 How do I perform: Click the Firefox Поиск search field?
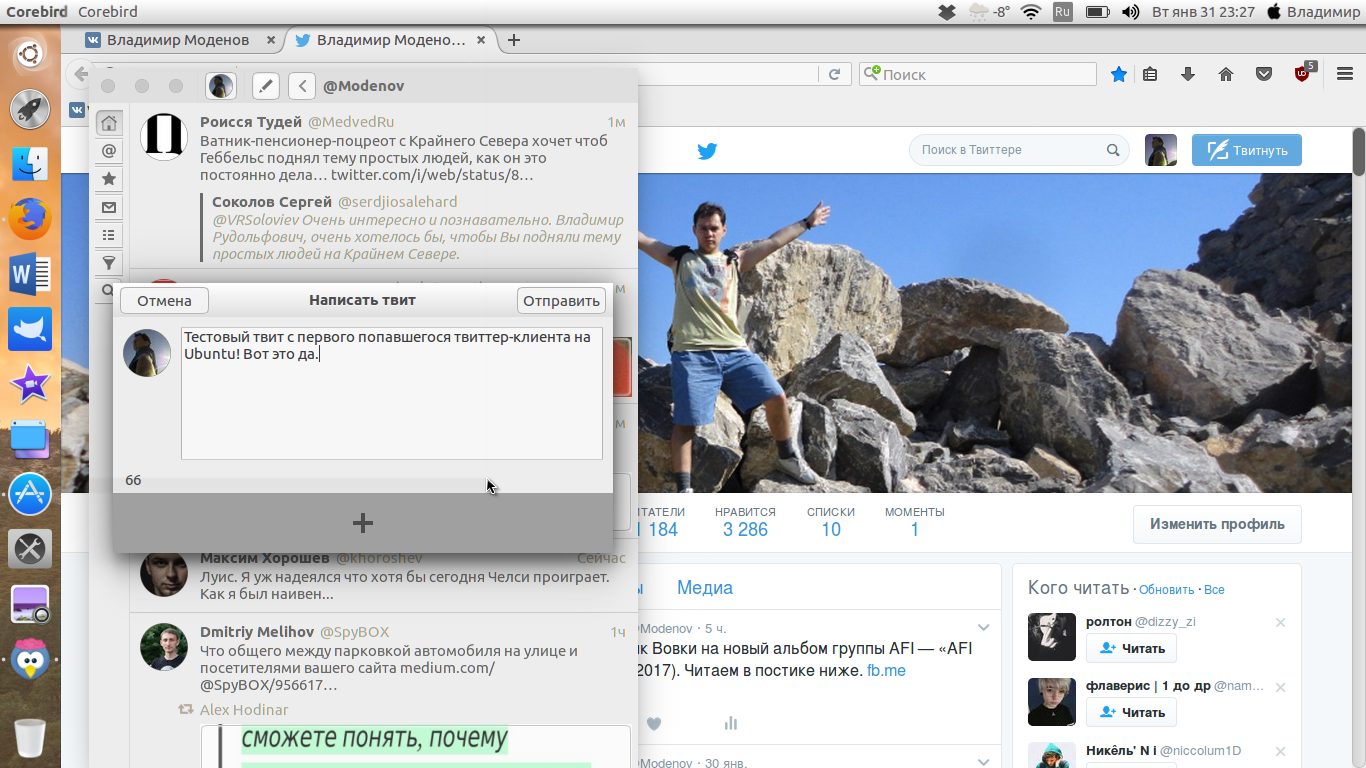click(x=978, y=74)
